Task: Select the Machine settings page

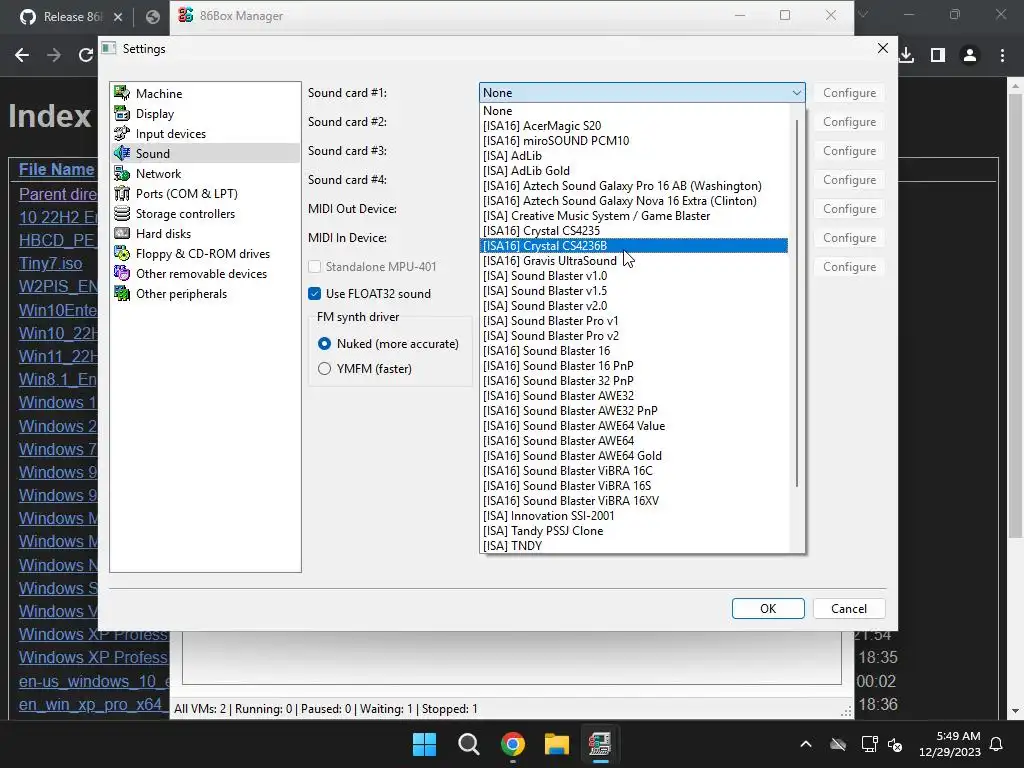Action: [x=159, y=93]
